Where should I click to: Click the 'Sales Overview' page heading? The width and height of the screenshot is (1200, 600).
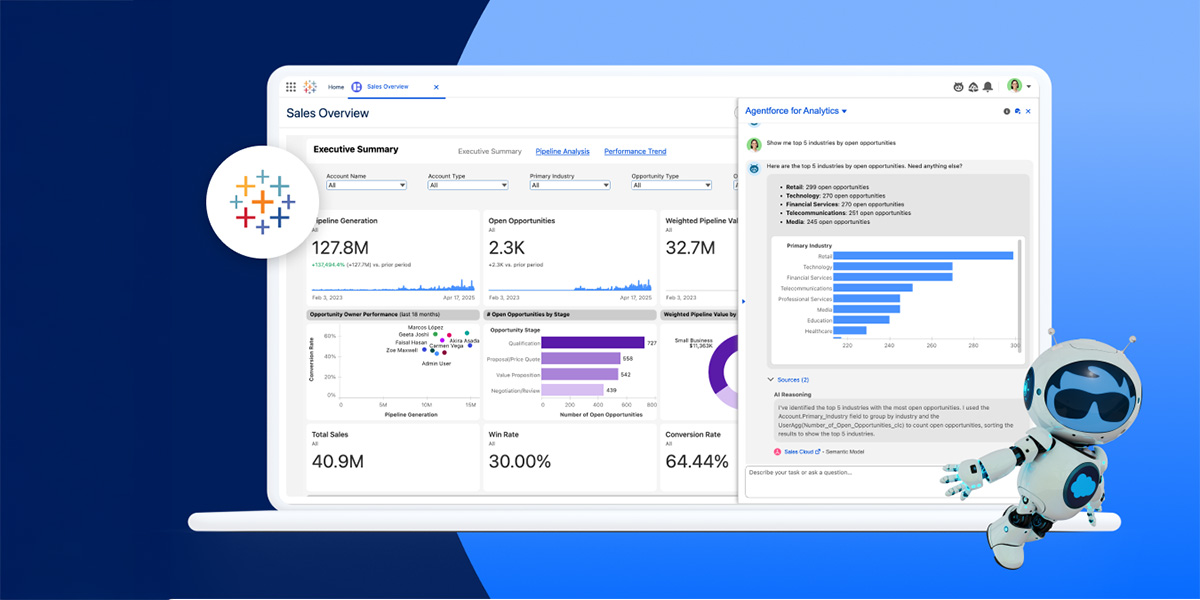[x=327, y=113]
